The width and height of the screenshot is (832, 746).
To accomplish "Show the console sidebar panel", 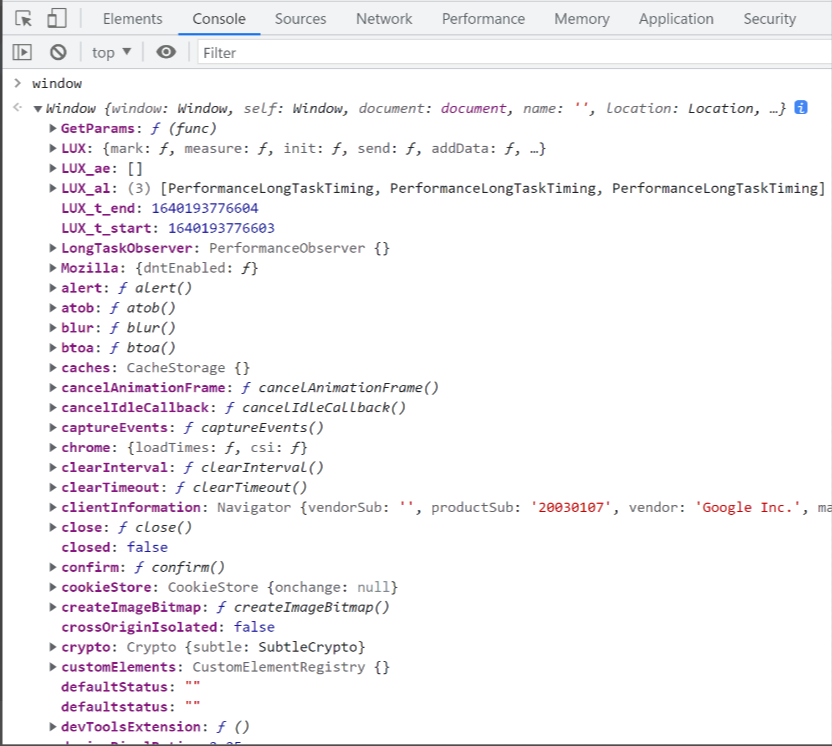I will tap(22, 52).
